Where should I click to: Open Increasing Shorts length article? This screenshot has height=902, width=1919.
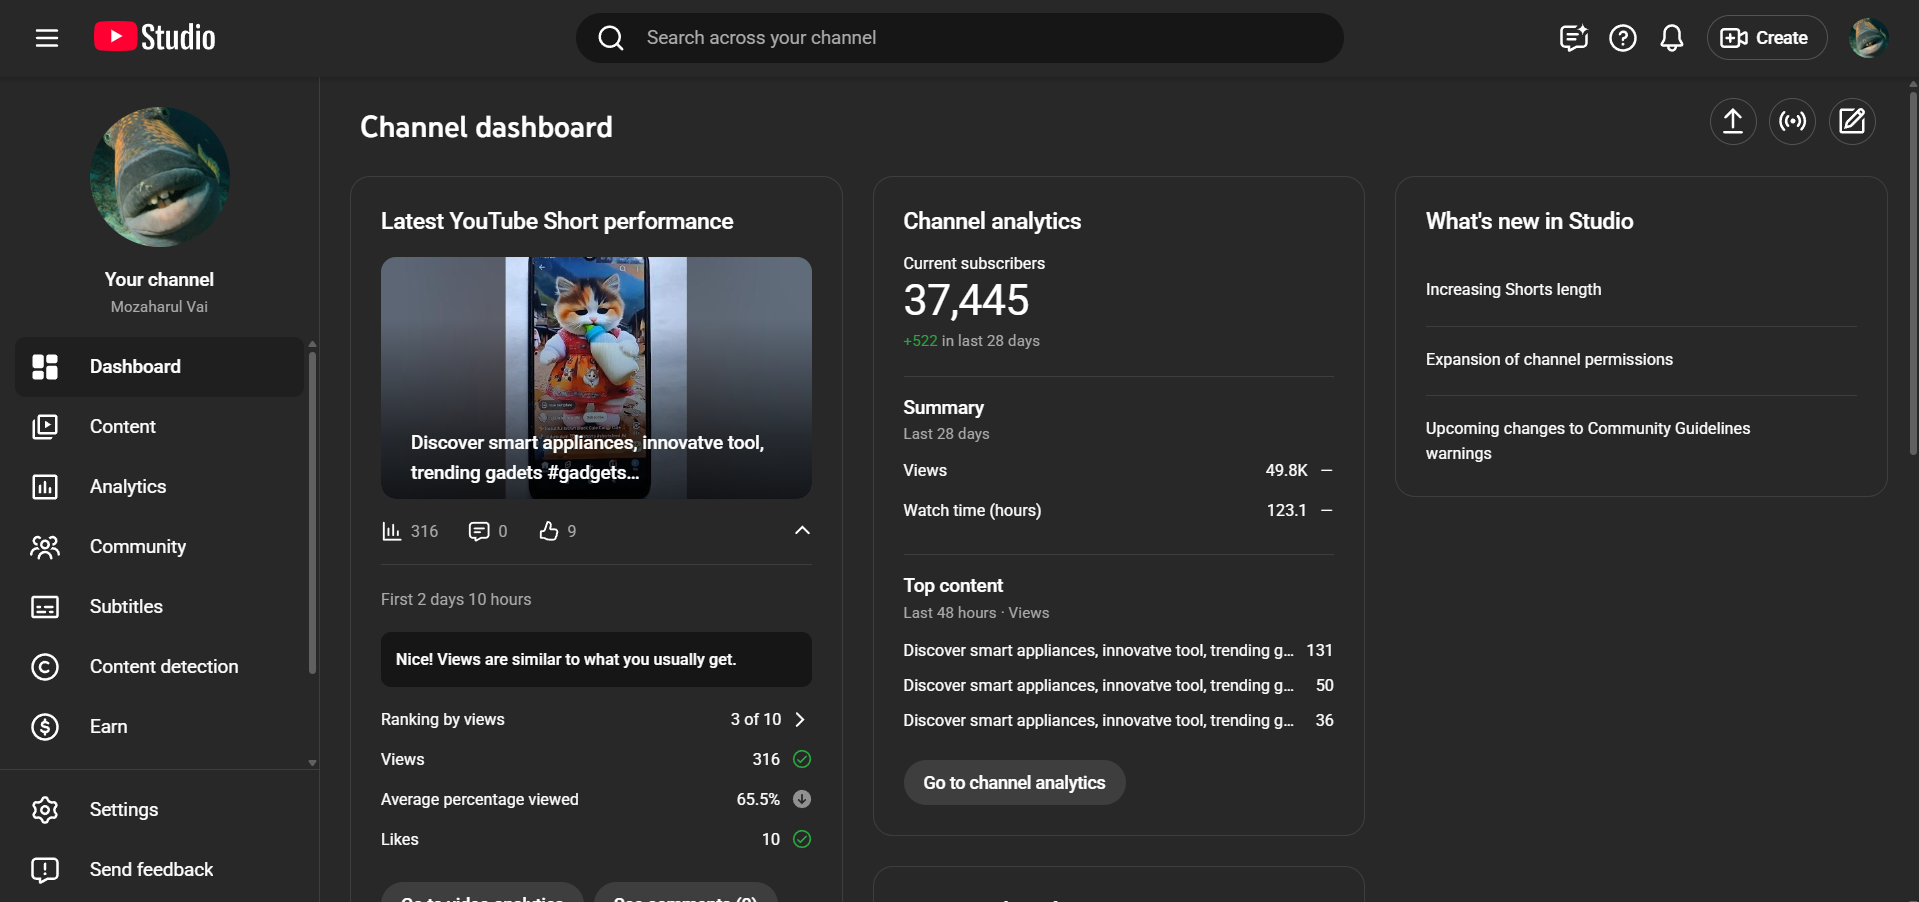(x=1513, y=290)
